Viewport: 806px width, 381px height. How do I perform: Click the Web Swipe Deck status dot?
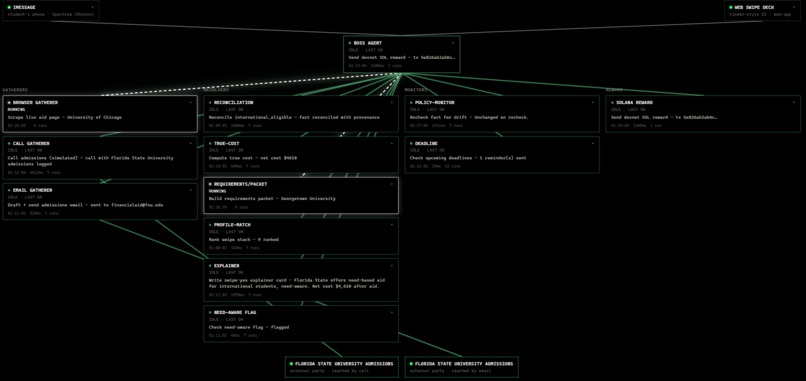730,7
